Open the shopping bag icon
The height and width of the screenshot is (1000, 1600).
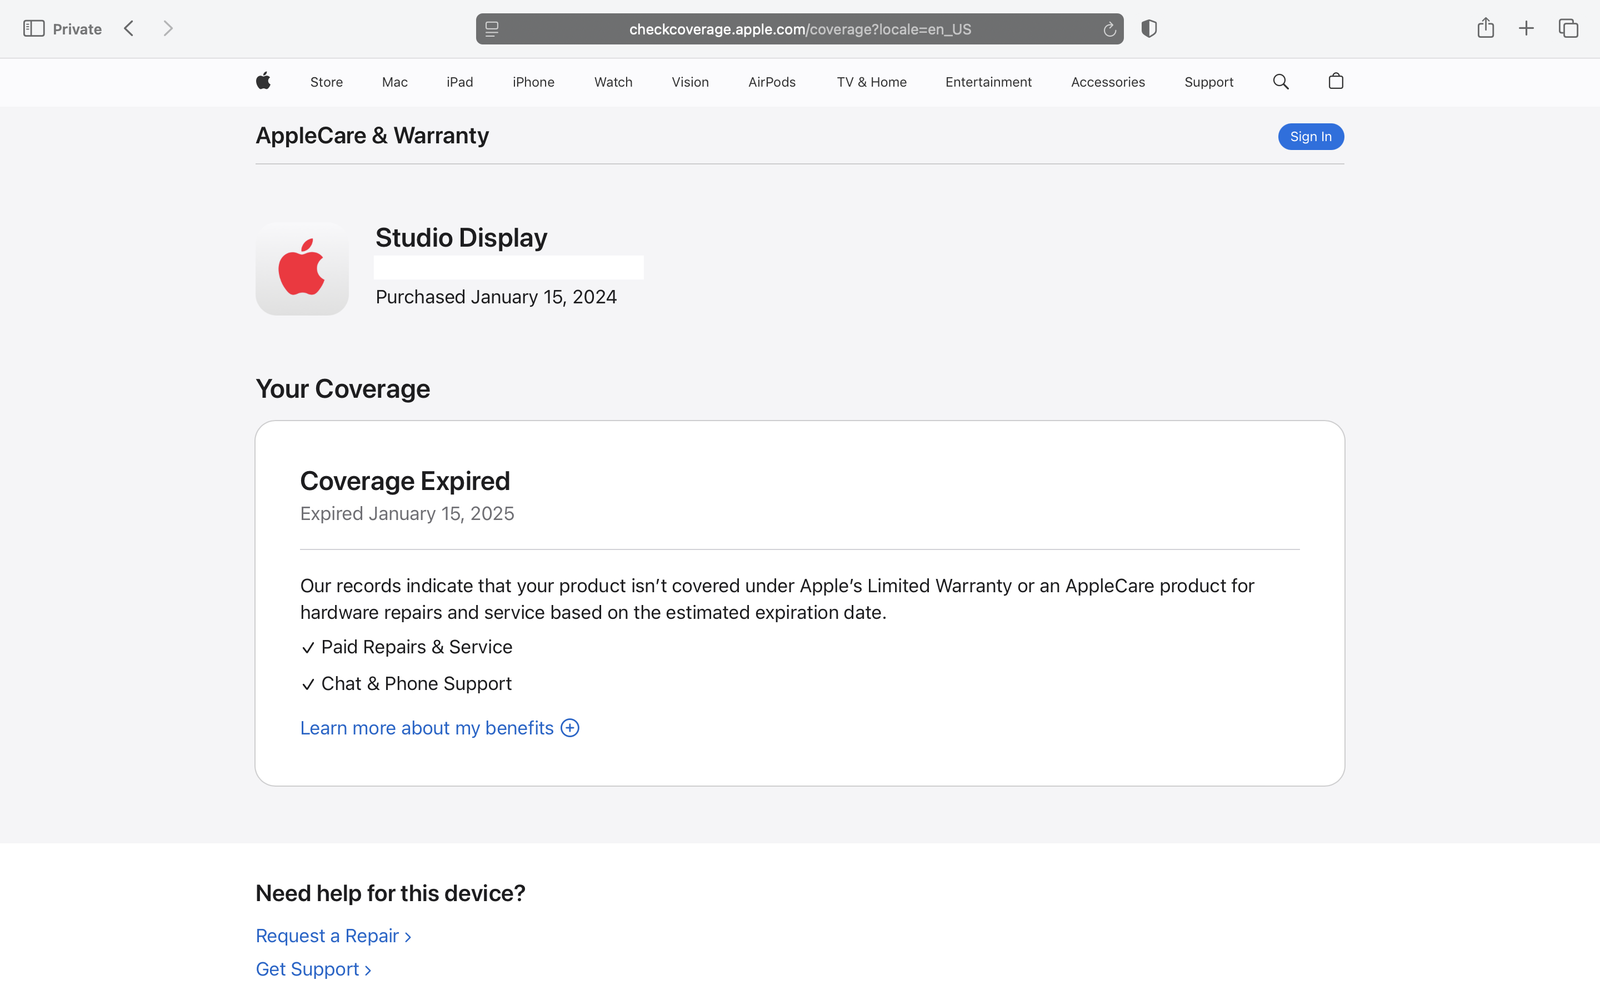(x=1335, y=82)
